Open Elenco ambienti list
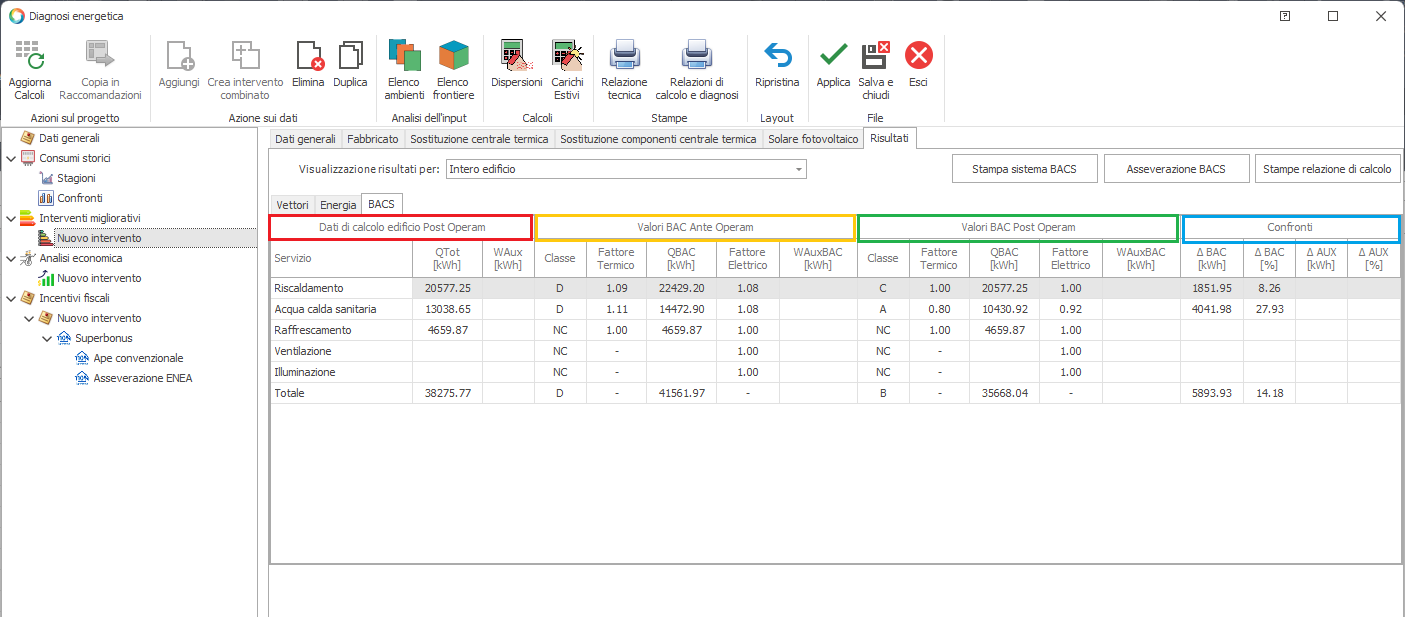 pos(404,57)
